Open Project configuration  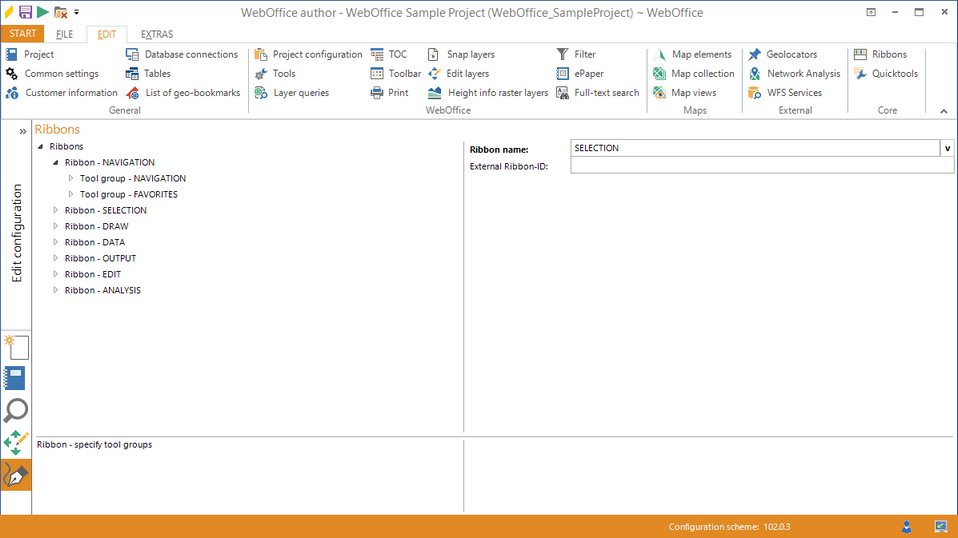click(x=308, y=54)
